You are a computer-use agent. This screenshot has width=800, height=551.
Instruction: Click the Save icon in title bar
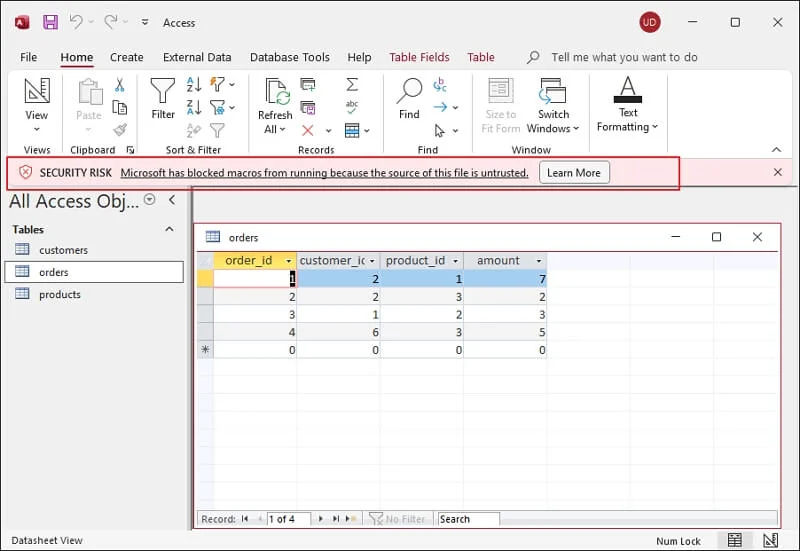coord(50,22)
